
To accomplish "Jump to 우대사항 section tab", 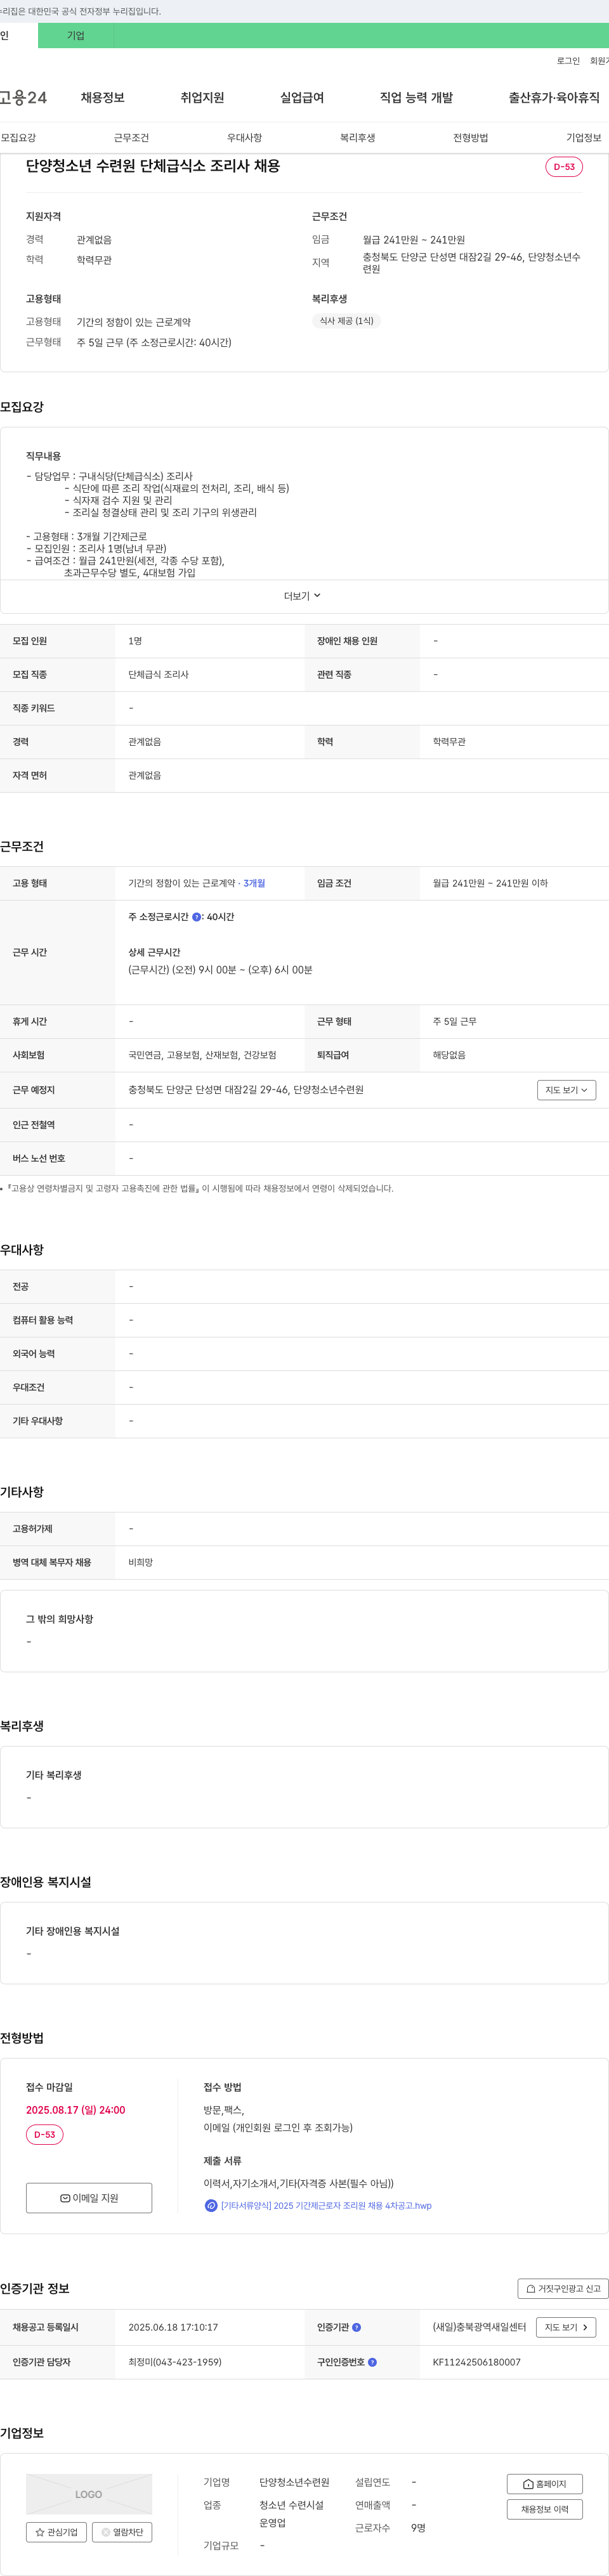I will [244, 138].
